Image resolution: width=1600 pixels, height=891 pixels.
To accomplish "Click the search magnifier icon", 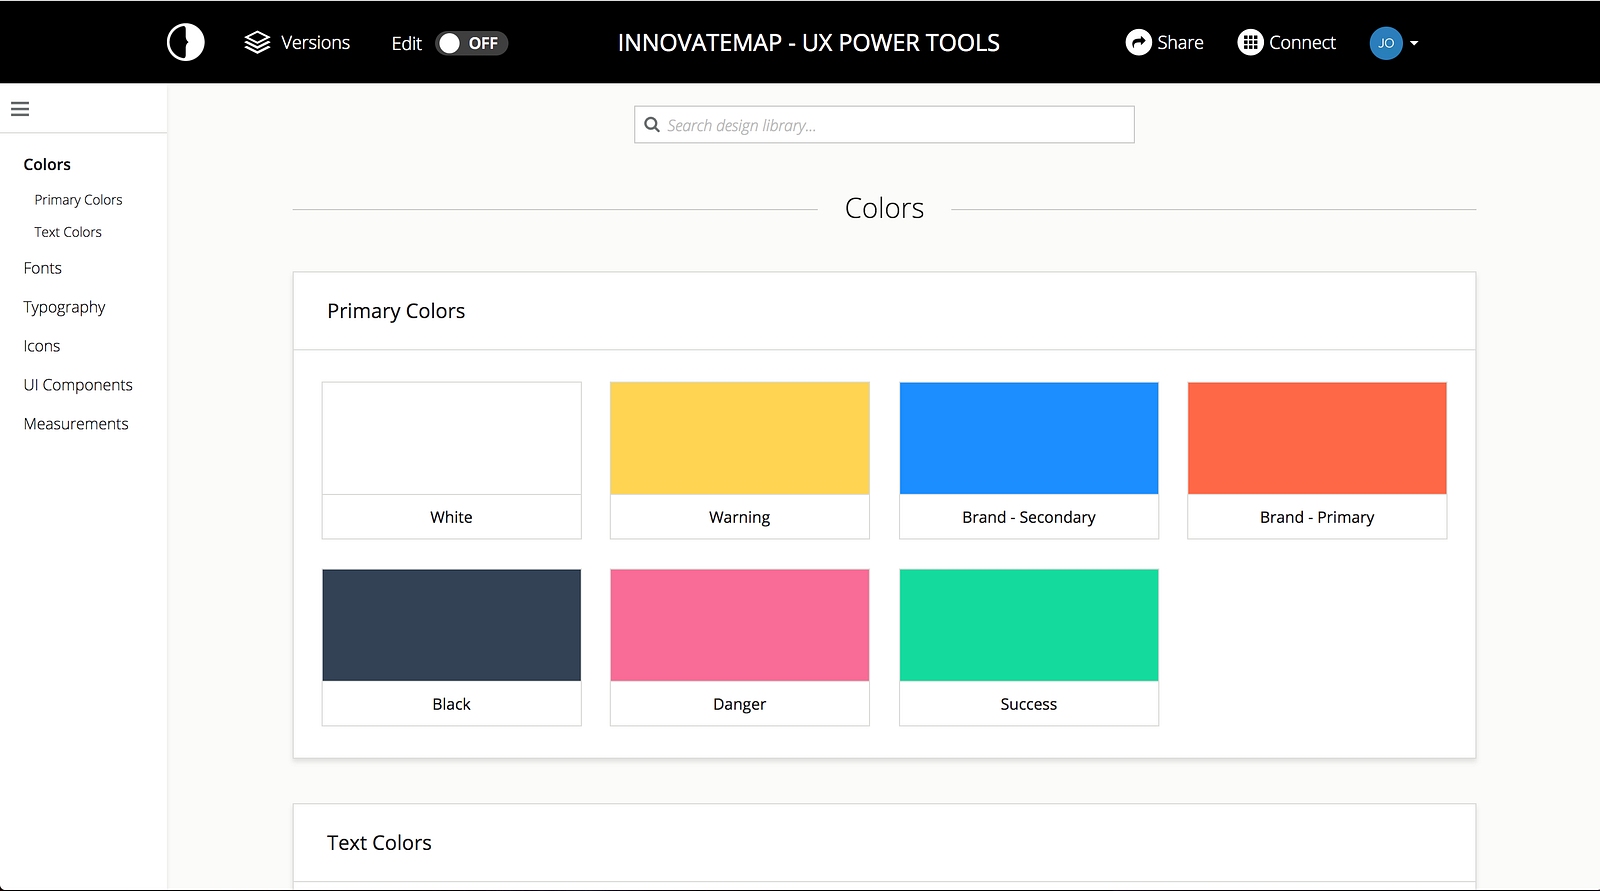I will pos(652,125).
